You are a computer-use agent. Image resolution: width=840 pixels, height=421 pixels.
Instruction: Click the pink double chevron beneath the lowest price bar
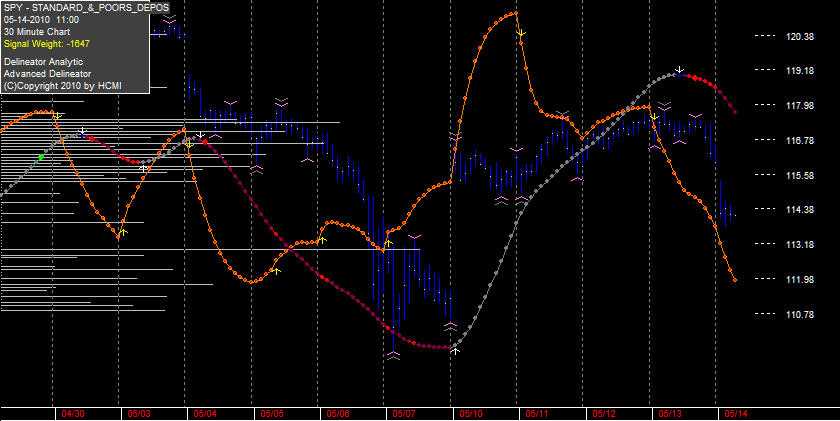point(393,355)
